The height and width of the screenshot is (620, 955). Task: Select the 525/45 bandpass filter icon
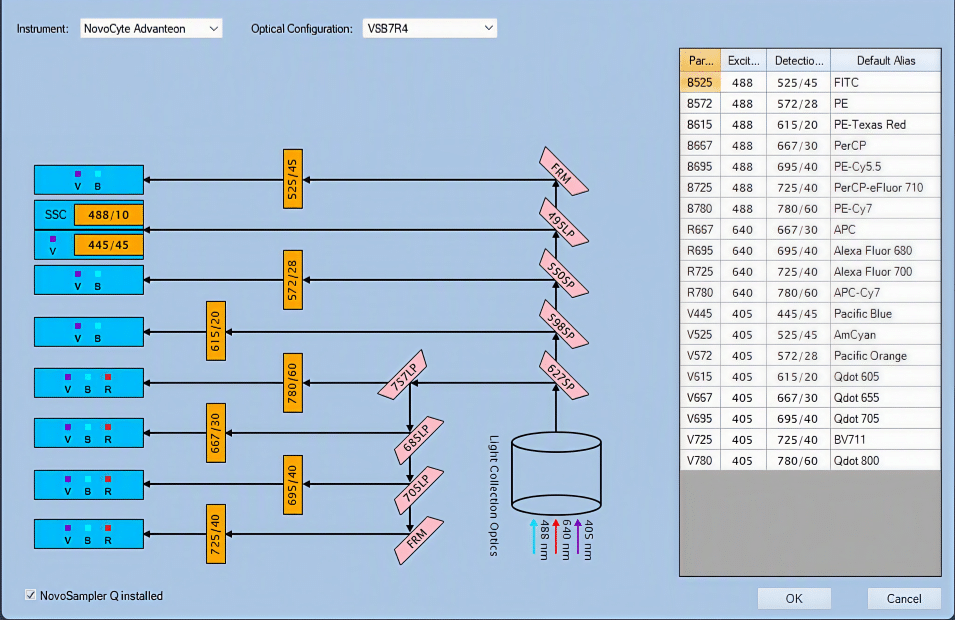click(293, 179)
